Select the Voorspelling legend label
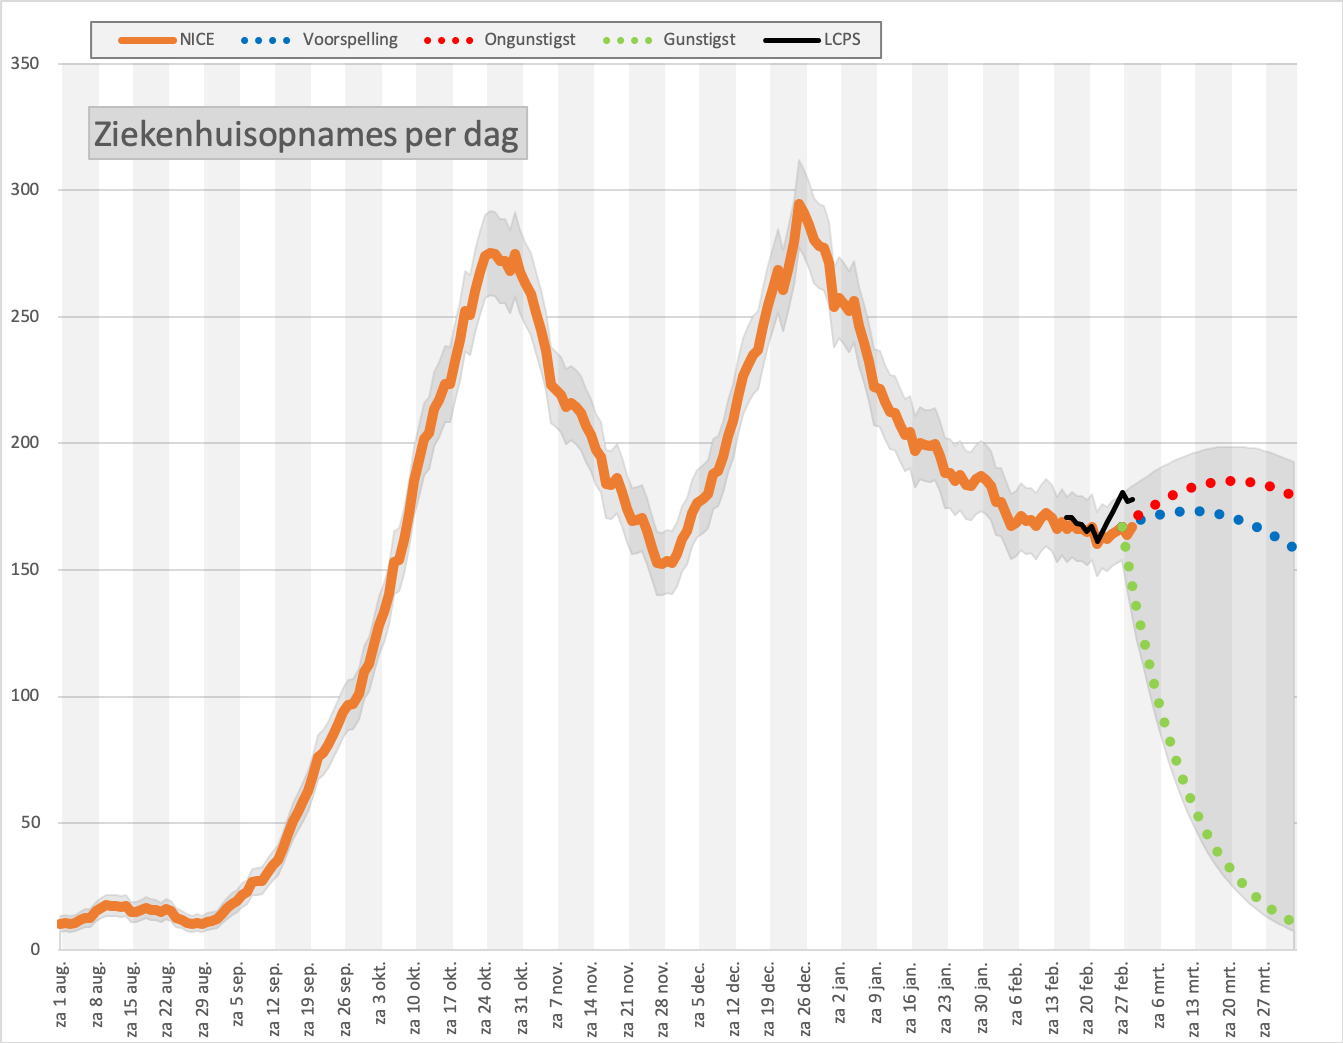The height and width of the screenshot is (1043, 1343). pyautogui.click(x=350, y=40)
